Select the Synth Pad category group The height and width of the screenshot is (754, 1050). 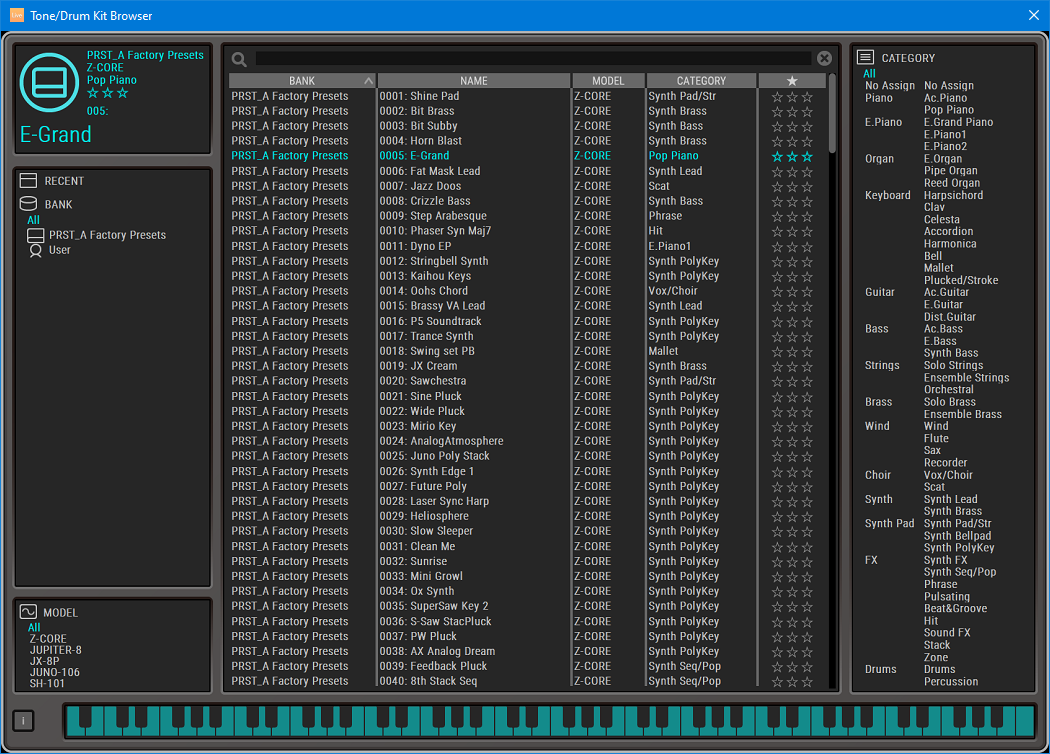(889, 524)
